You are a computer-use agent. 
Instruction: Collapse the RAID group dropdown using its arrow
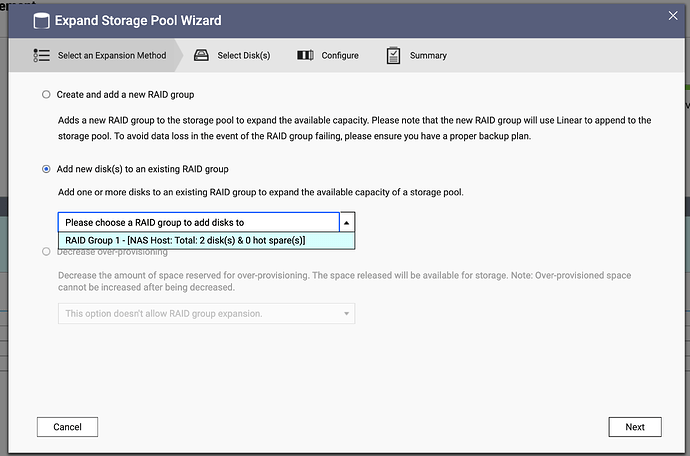coord(346,222)
